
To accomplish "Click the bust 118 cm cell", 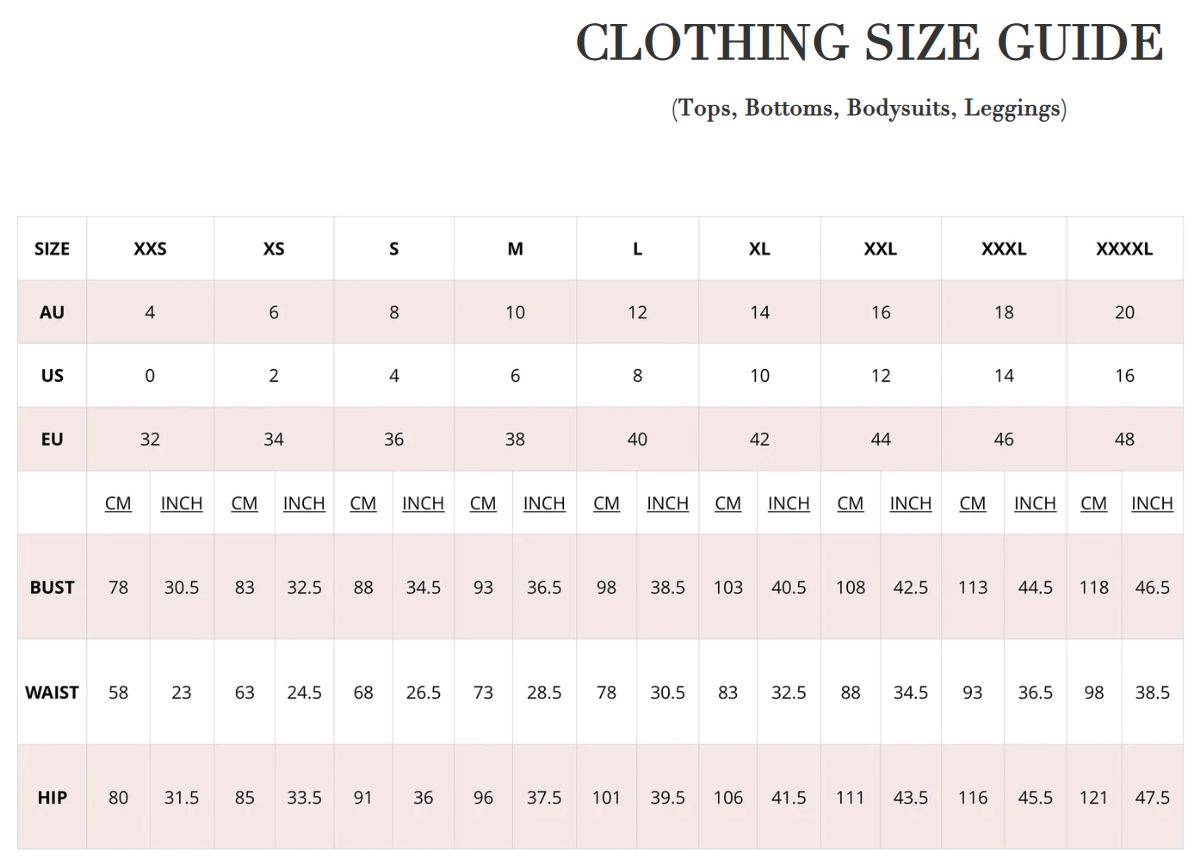I will pyautogui.click(x=1094, y=587).
